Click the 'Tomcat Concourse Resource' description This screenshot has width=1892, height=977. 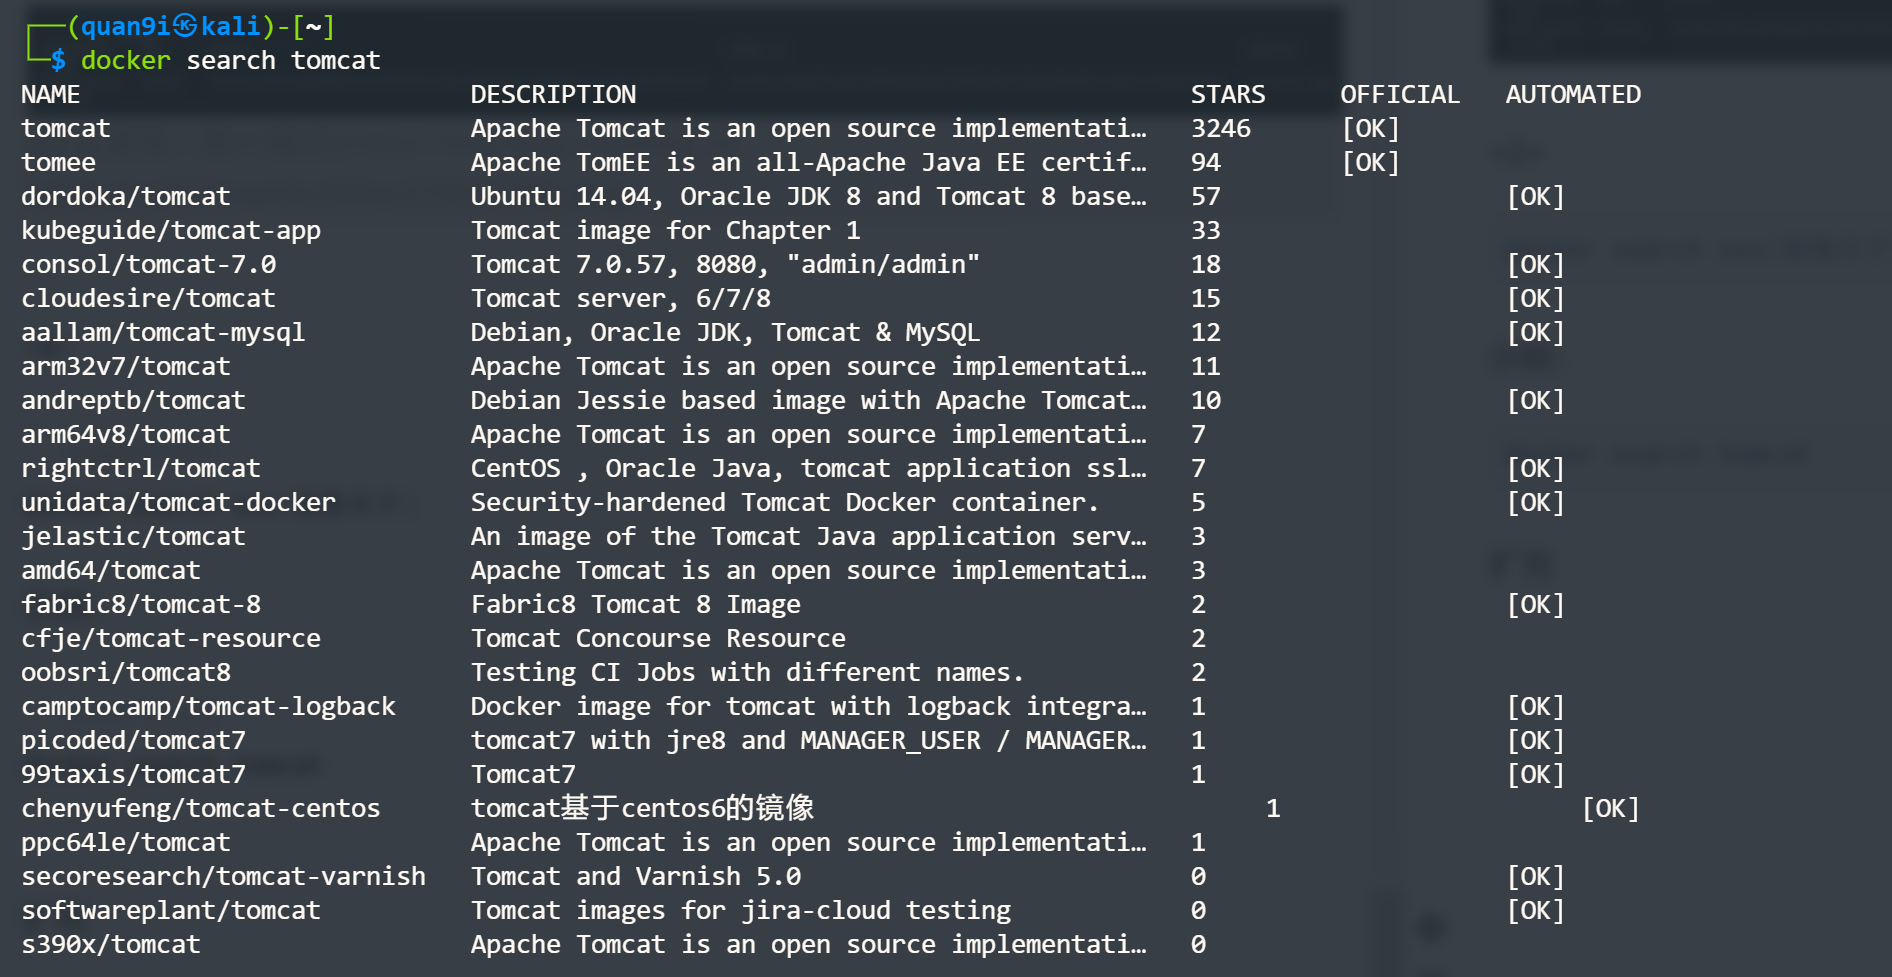[658, 639]
